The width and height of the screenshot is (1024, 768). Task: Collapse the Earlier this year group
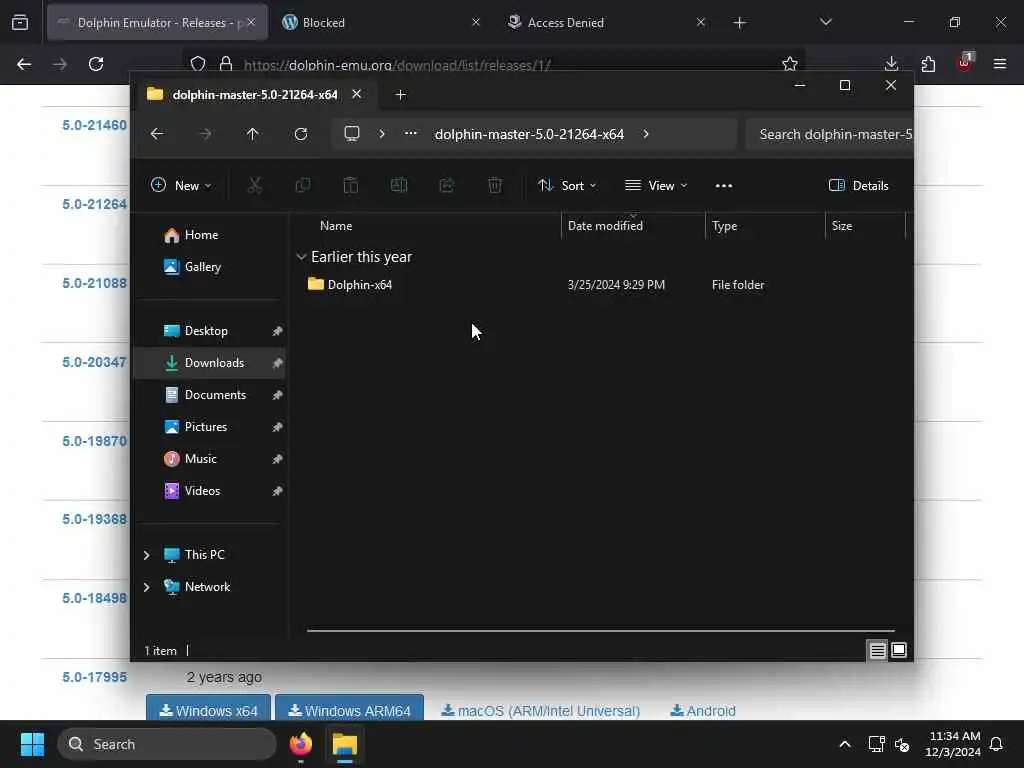tap(301, 257)
